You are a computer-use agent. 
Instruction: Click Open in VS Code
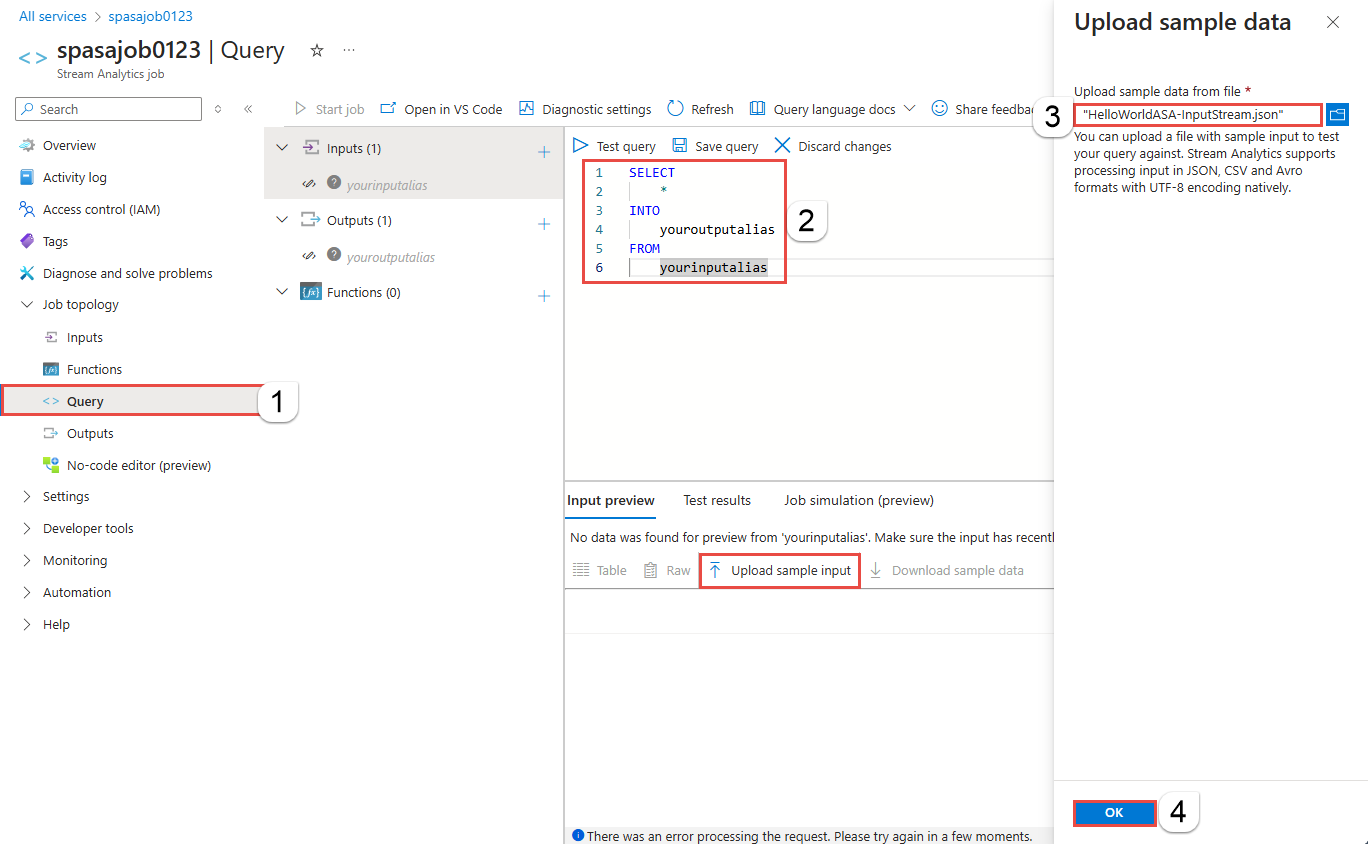pos(441,109)
